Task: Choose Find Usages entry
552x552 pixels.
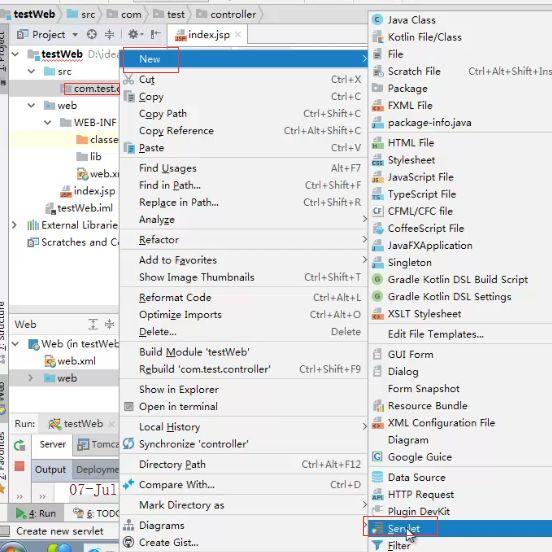Action: [x=244, y=168]
